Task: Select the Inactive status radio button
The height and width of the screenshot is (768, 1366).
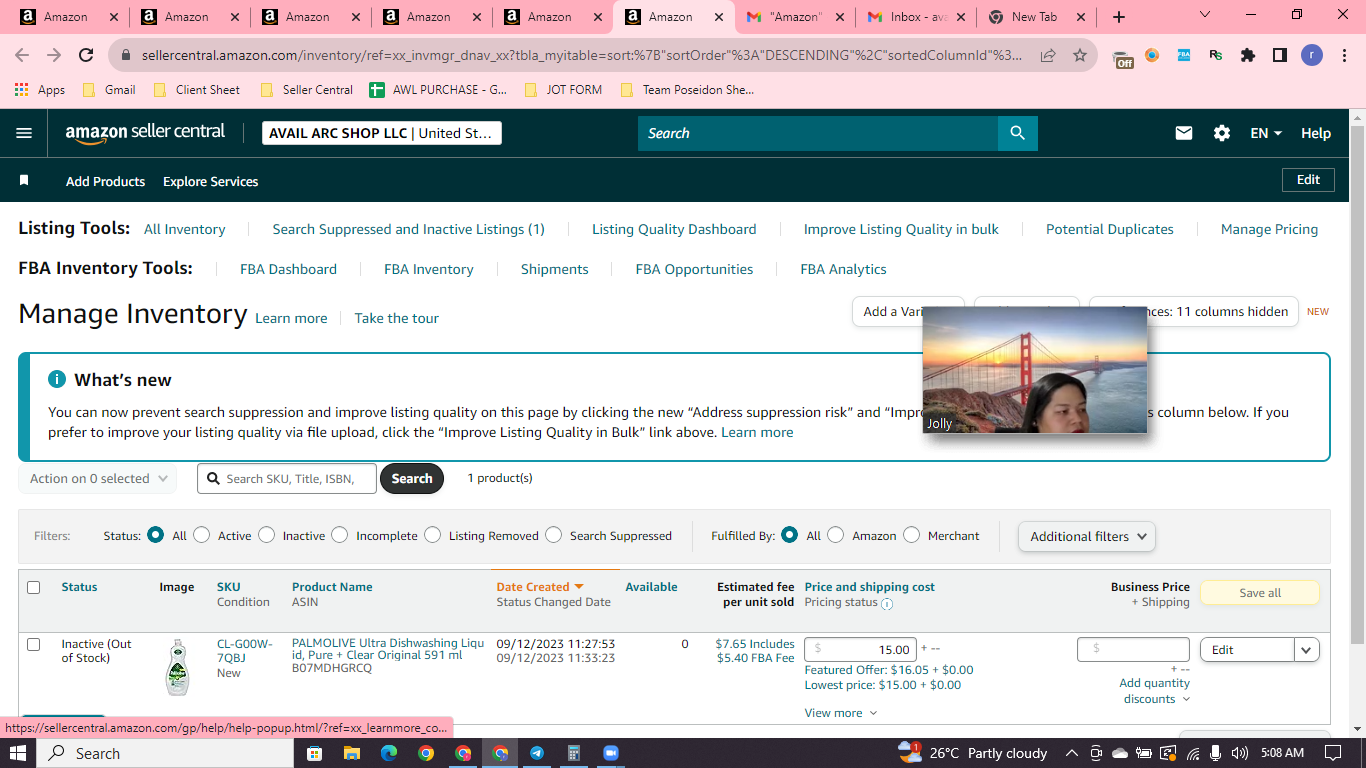Action: point(266,535)
